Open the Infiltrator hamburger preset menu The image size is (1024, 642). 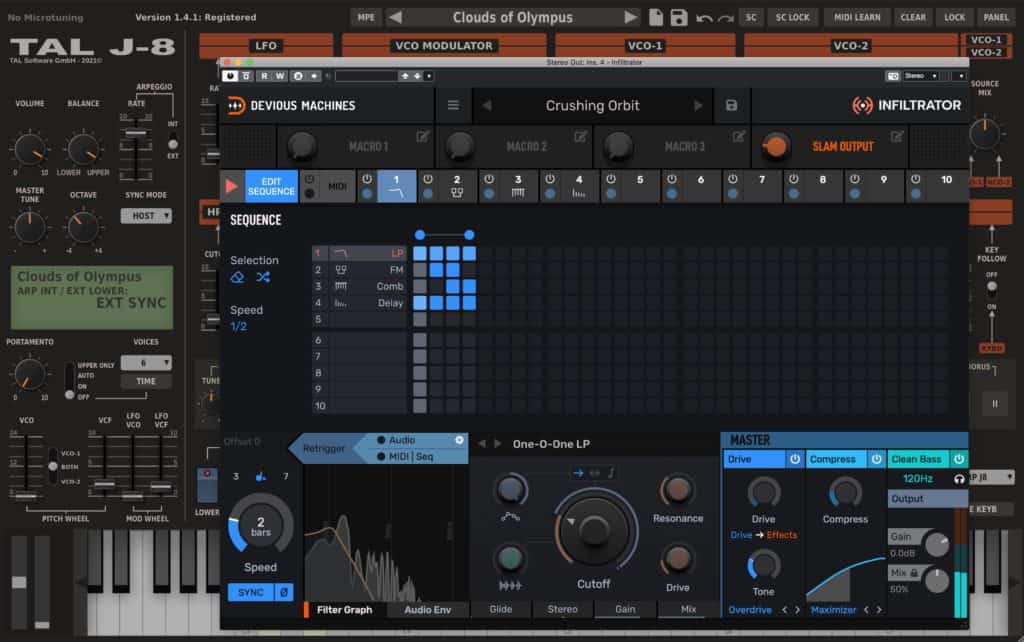453,105
